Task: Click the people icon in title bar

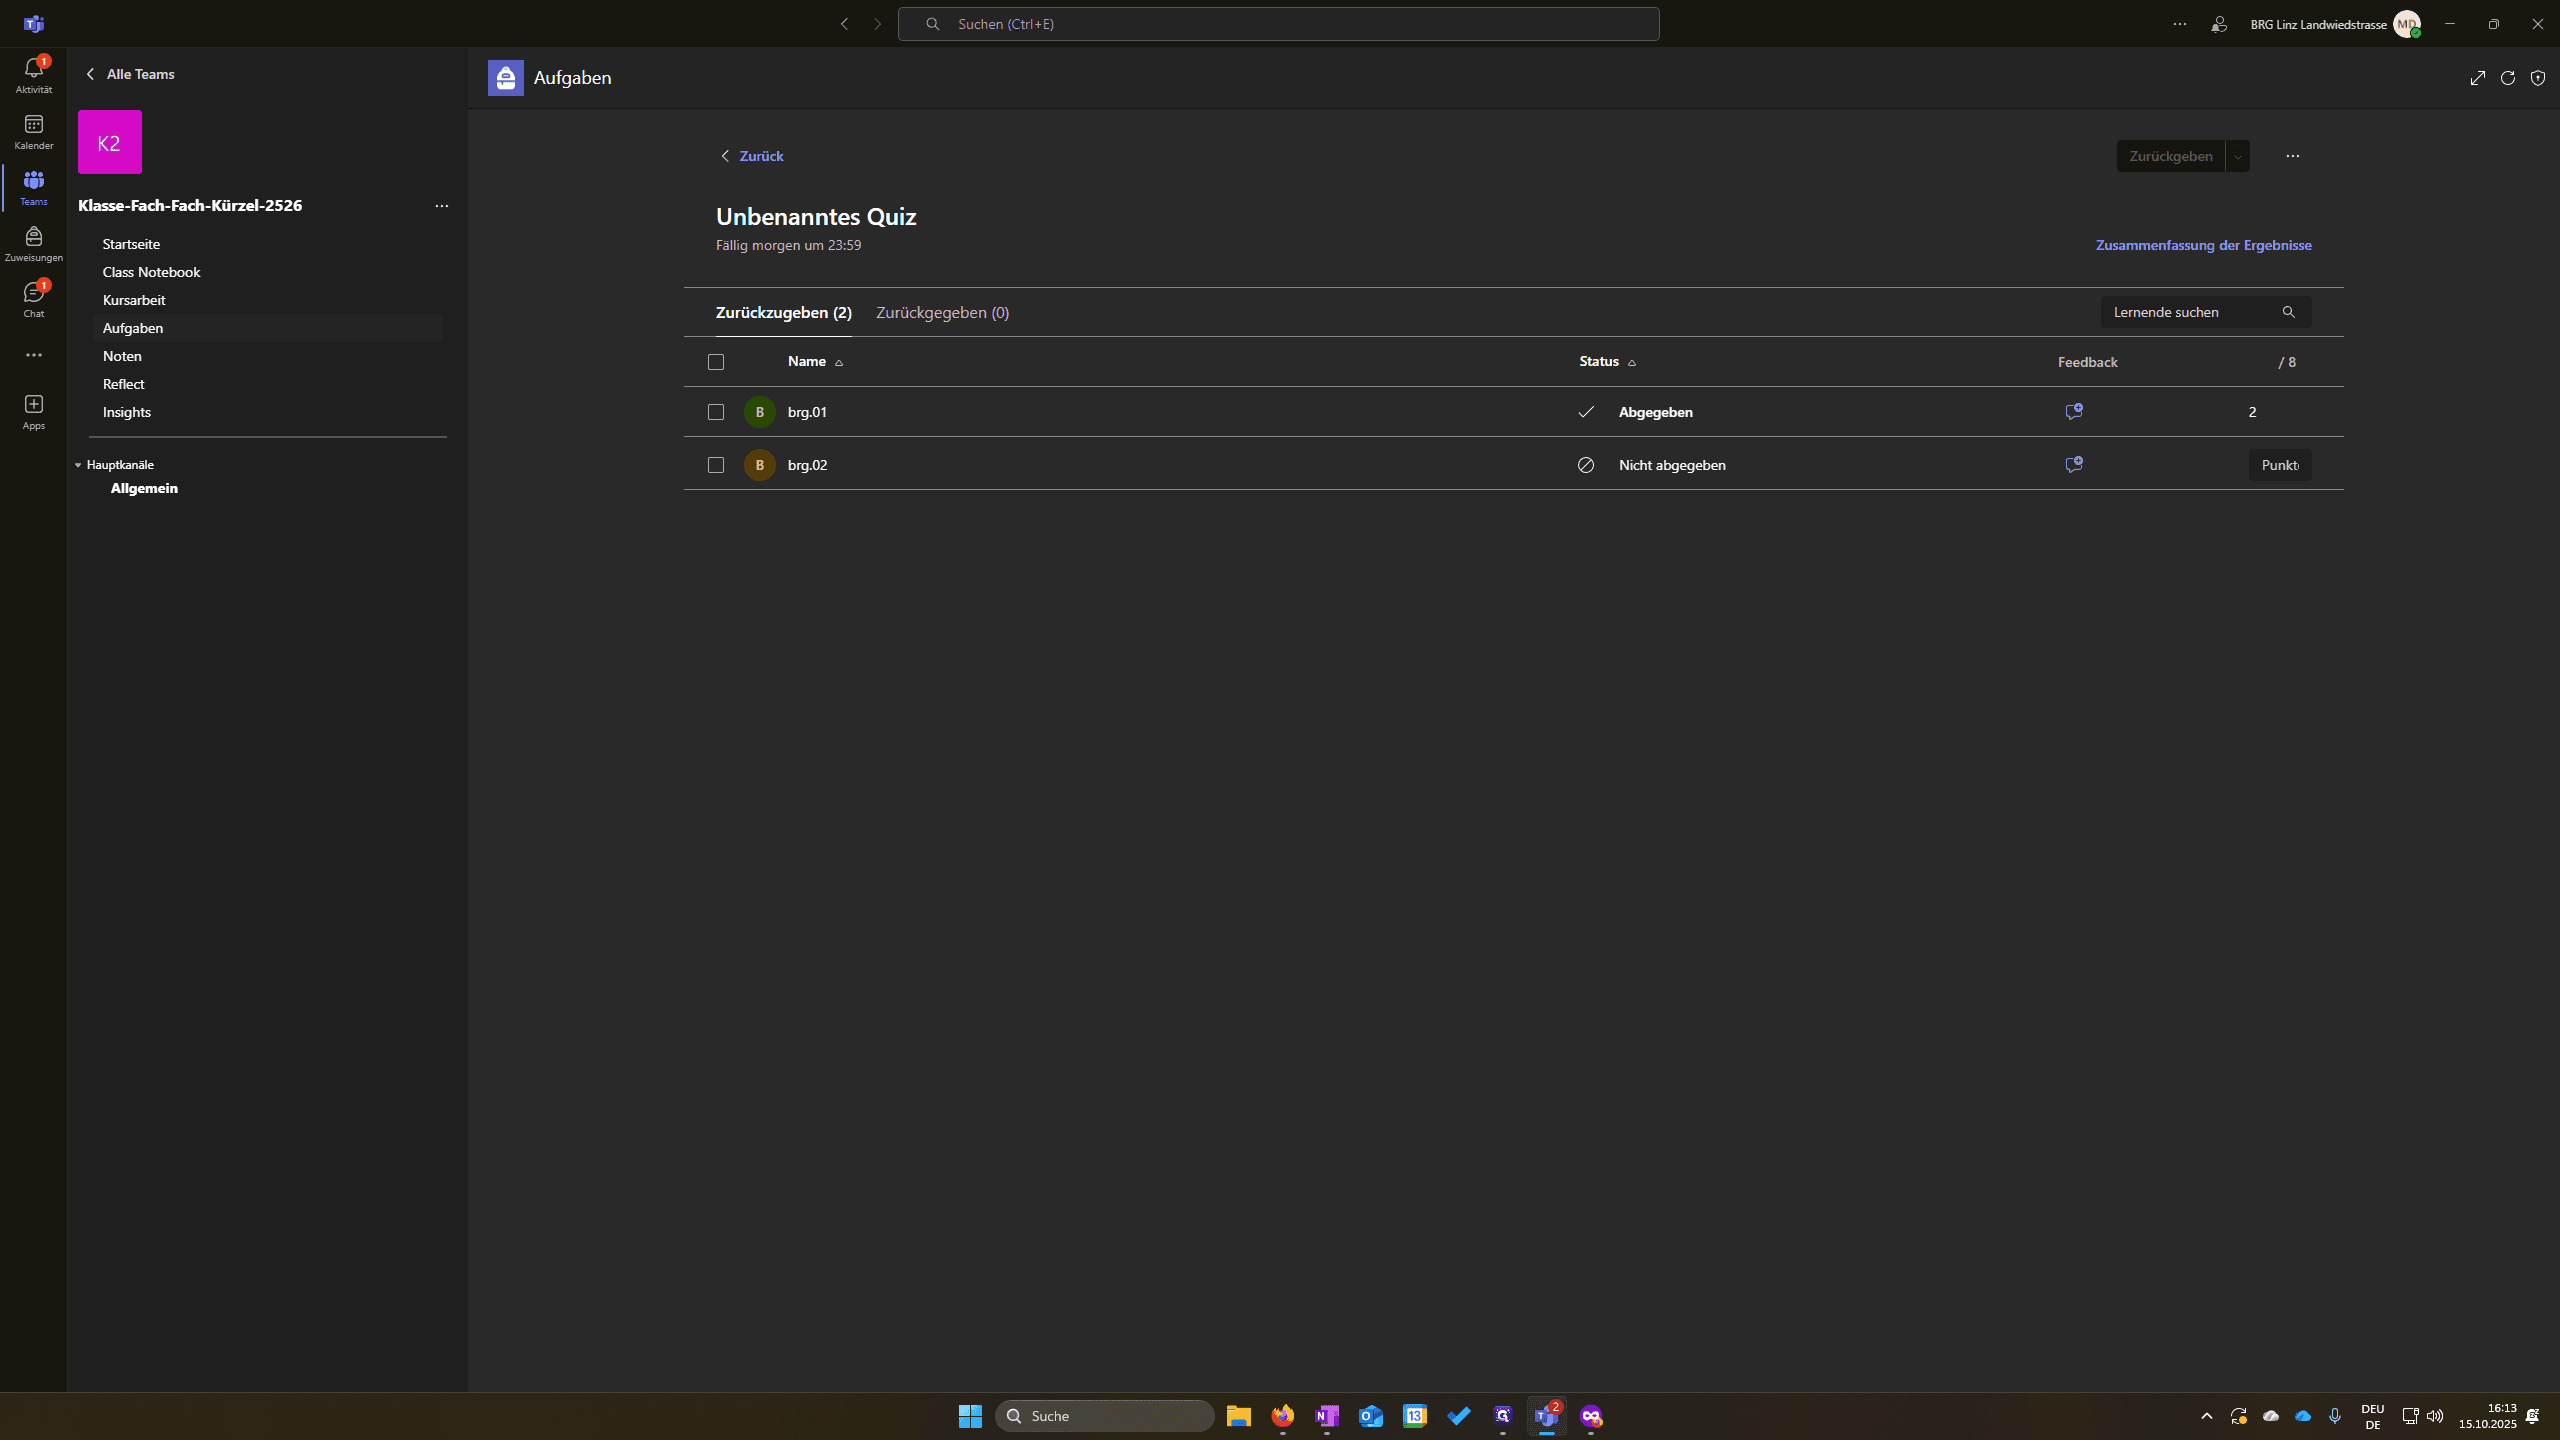Action: pos(2219,24)
